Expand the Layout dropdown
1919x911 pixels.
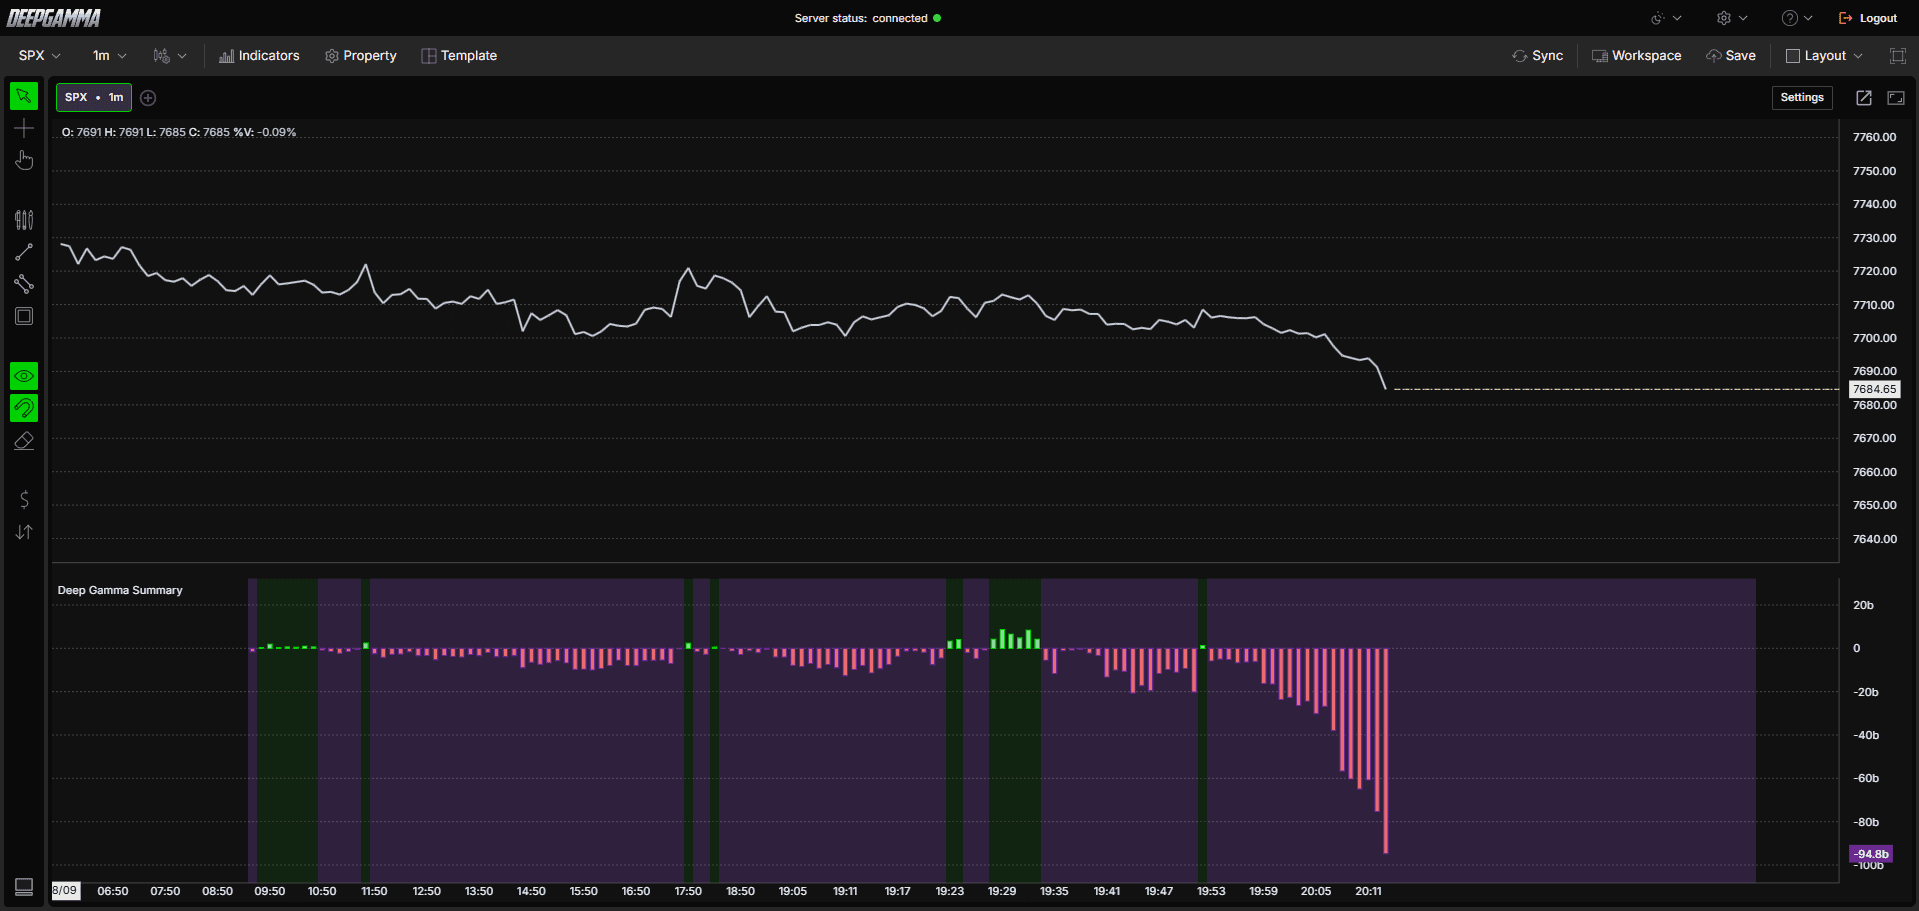click(x=1825, y=56)
